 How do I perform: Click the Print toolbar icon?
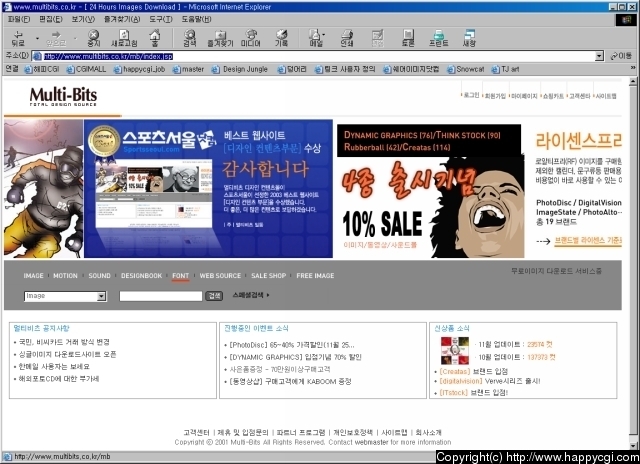point(347,38)
